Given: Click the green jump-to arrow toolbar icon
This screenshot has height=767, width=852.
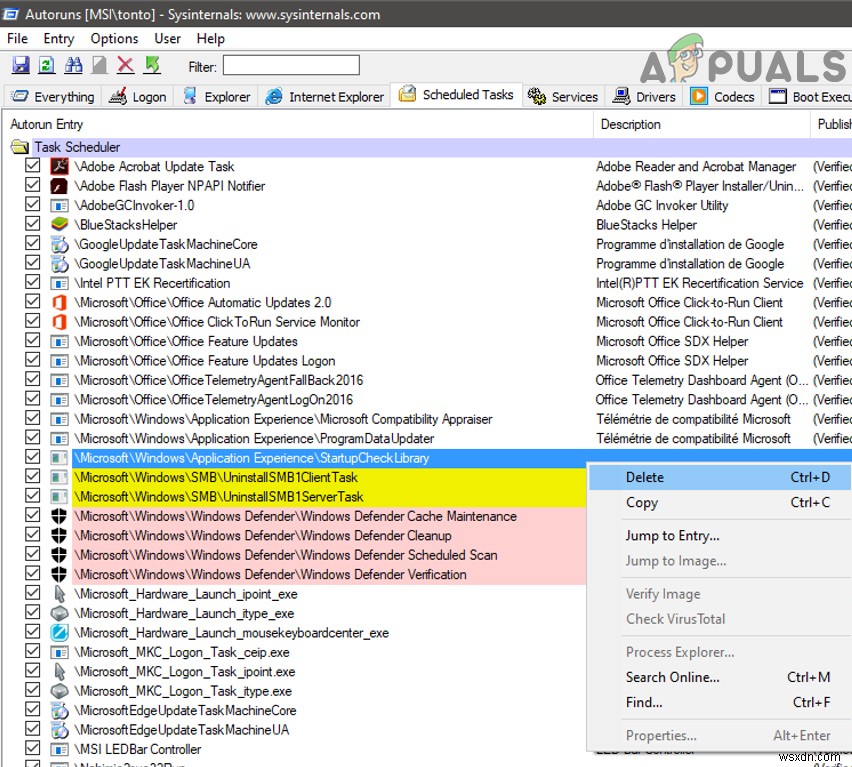Looking at the screenshot, I should click(x=151, y=65).
